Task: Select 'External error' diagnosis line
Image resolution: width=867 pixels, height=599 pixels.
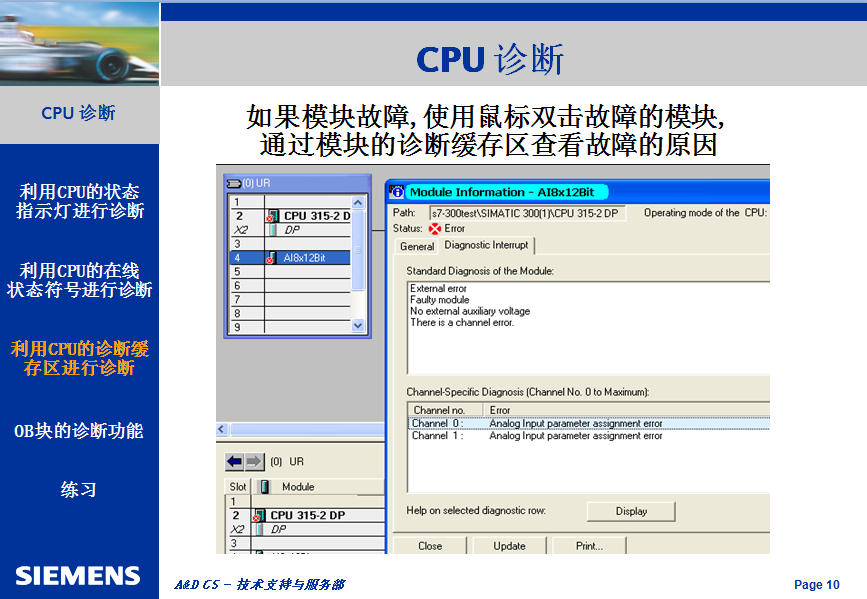Action: (x=438, y=288)
